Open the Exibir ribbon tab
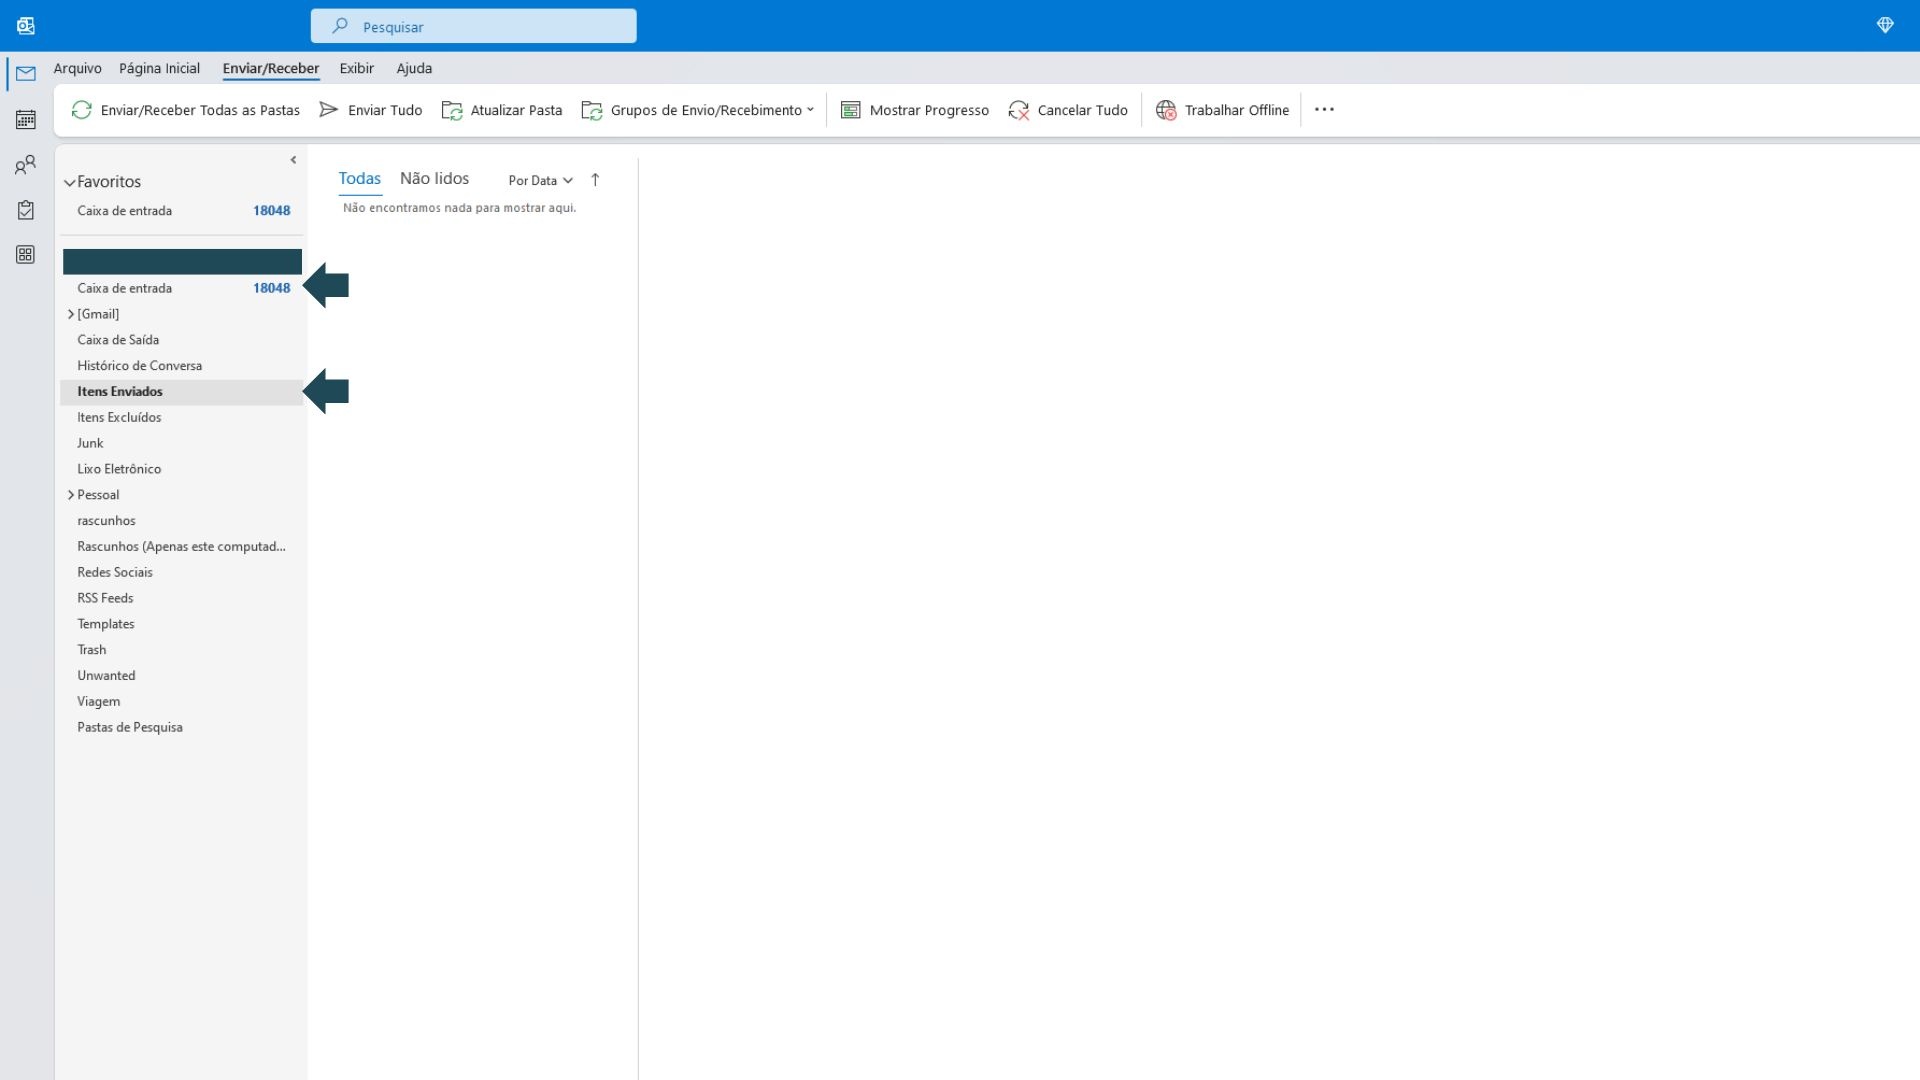This screenshot has width=1920, height=1080. click(x=356, y=68)
